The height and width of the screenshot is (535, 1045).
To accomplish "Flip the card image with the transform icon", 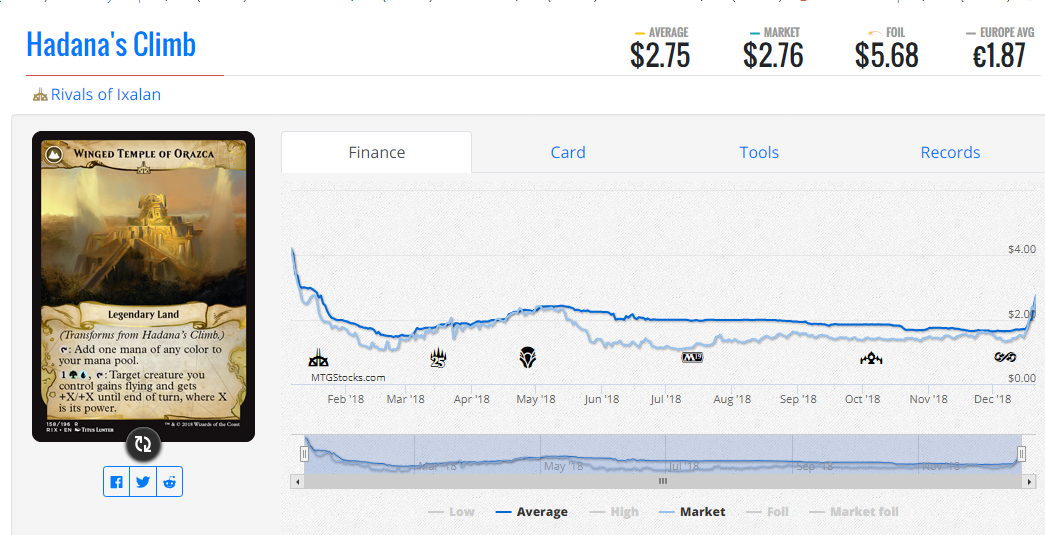I will [143, 444].
